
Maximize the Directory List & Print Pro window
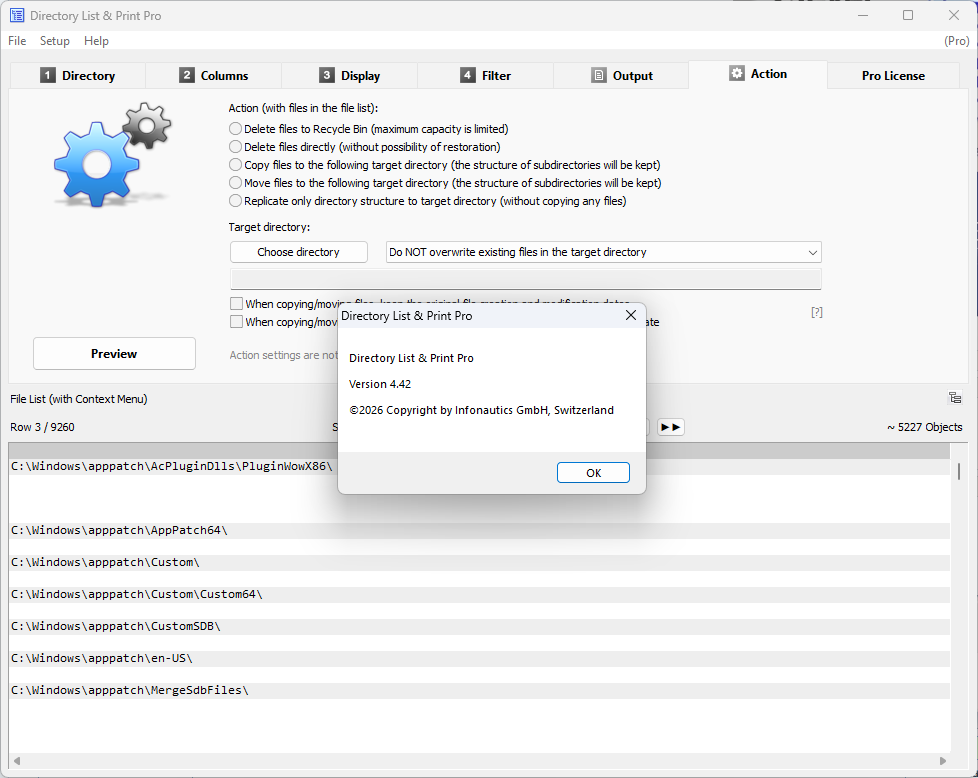click(x=908, y=16)
